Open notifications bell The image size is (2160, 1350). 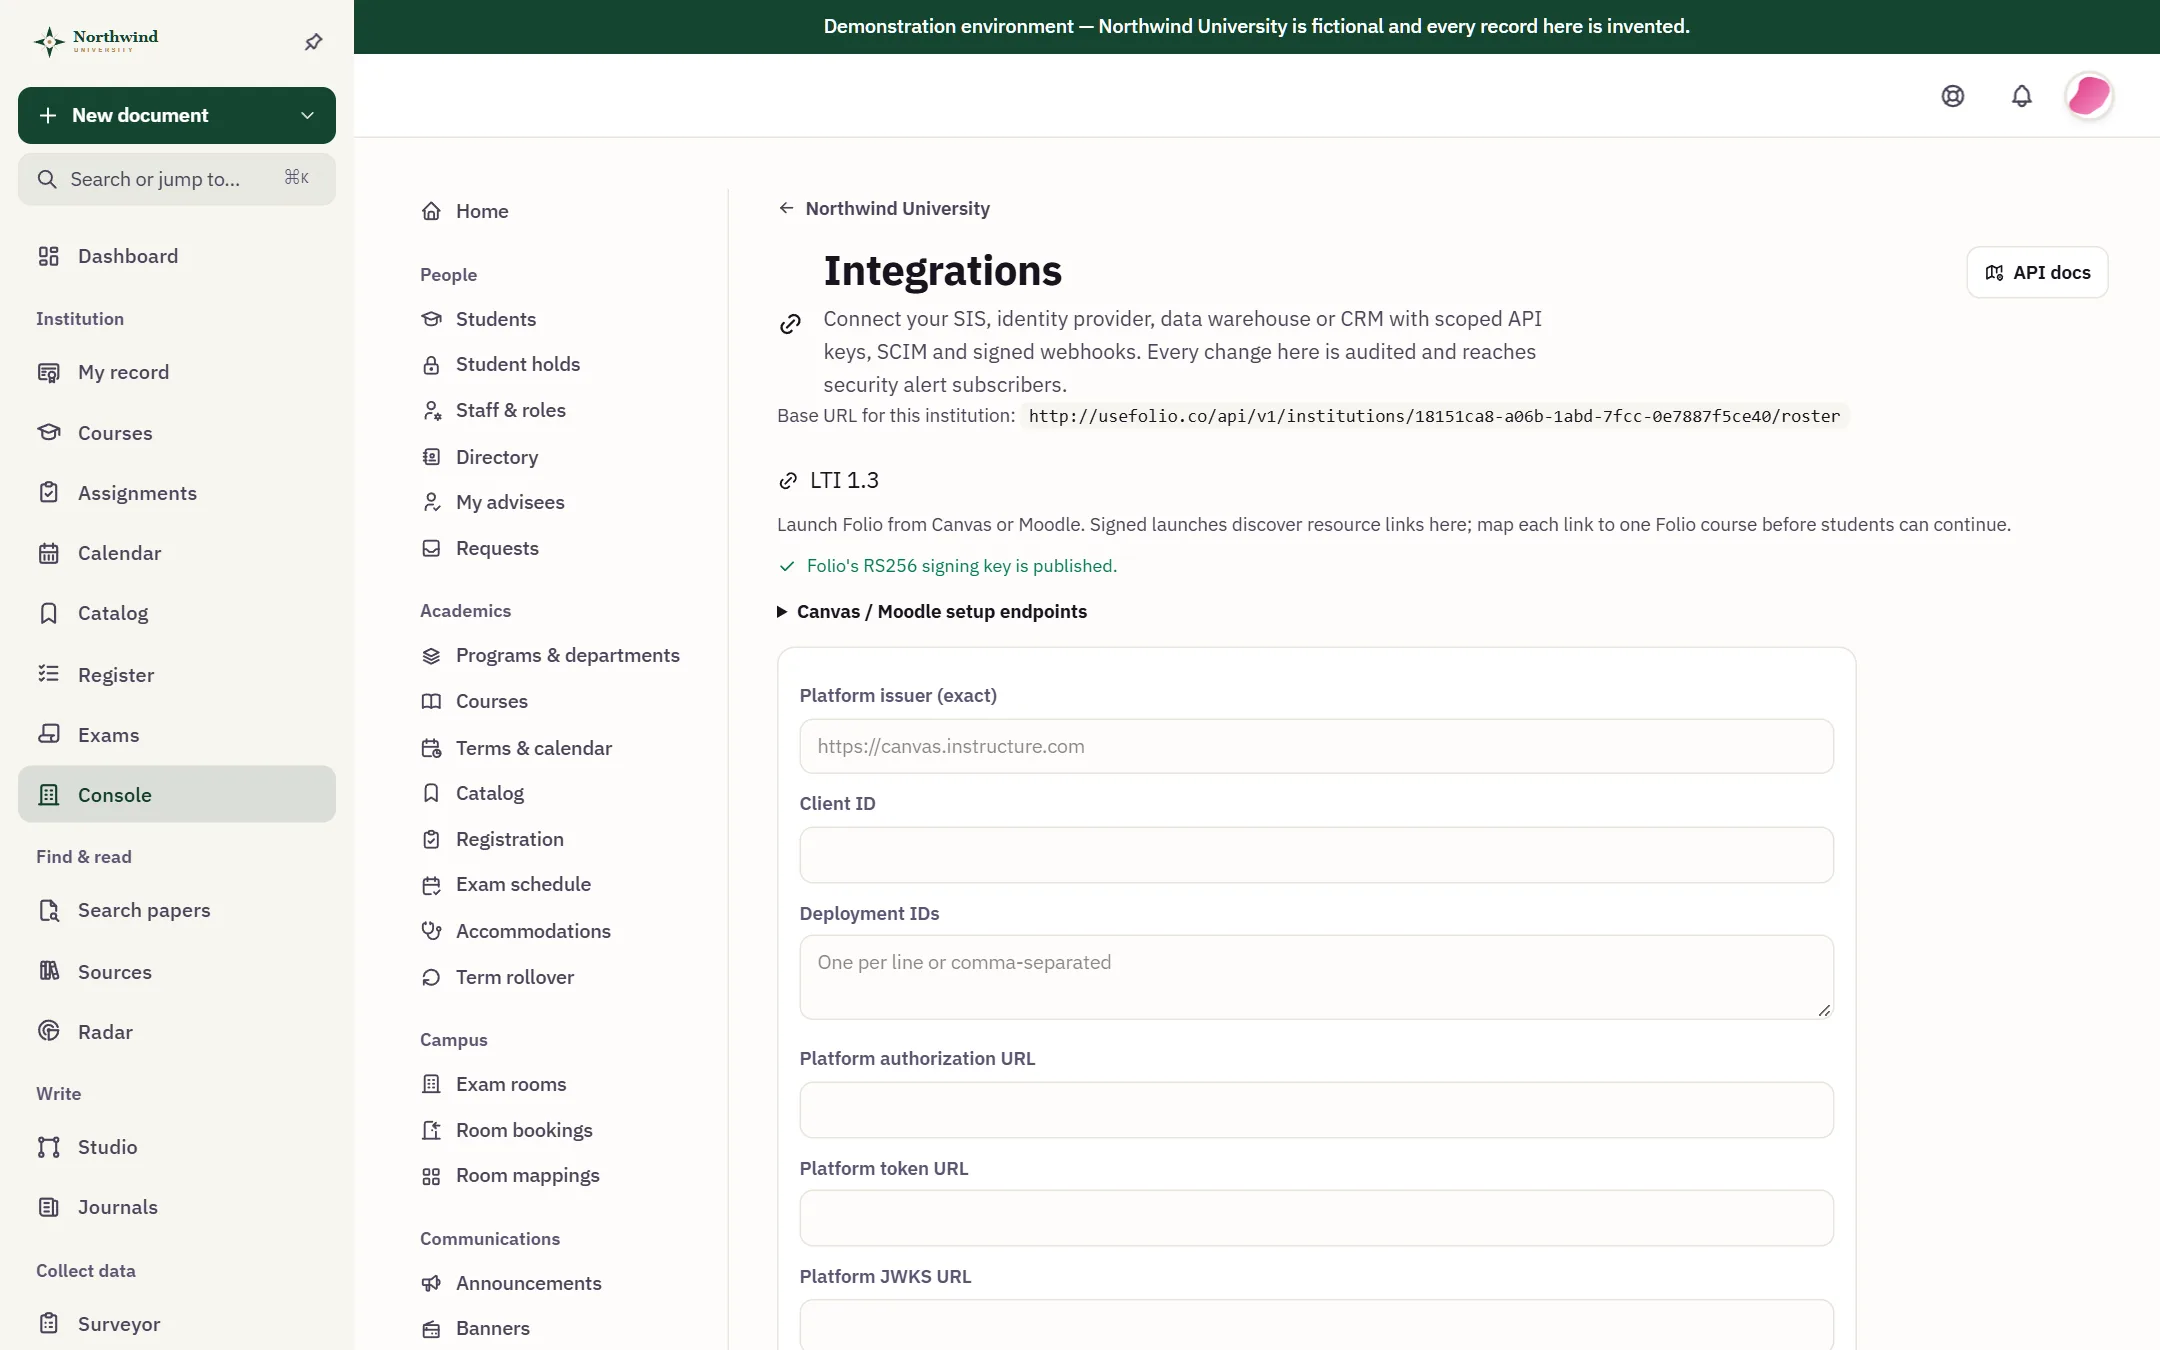[2021, 96]
